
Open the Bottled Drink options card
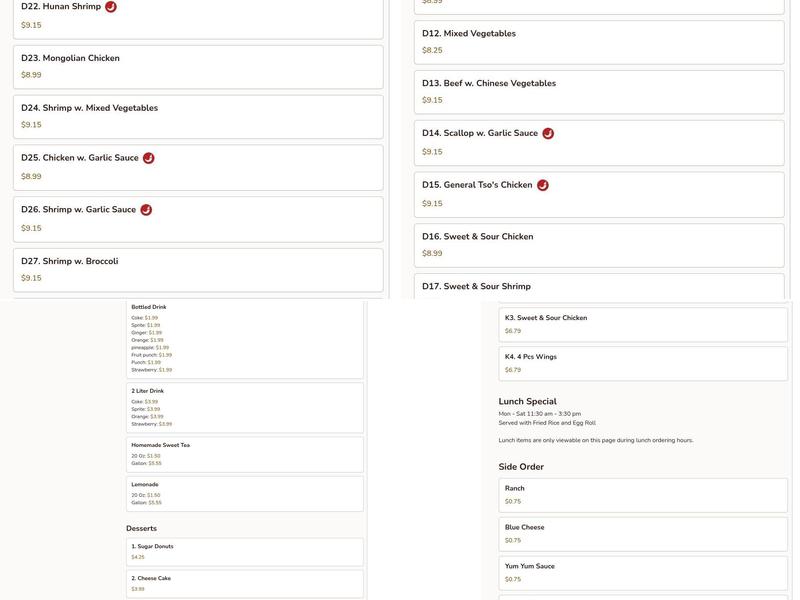[x=244, y=338]
